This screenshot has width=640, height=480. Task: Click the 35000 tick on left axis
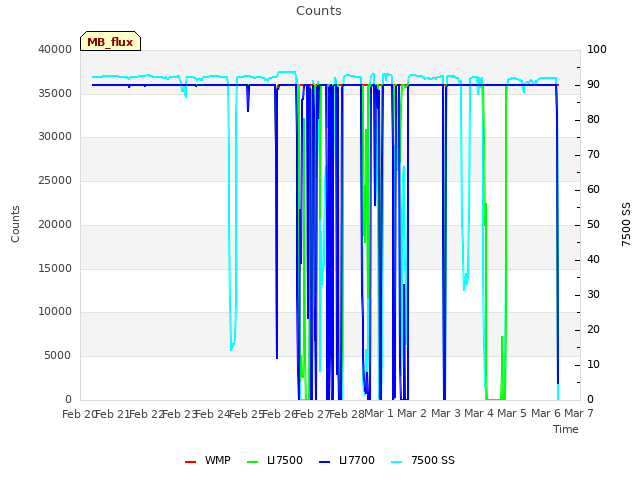[x=55, y=93]
